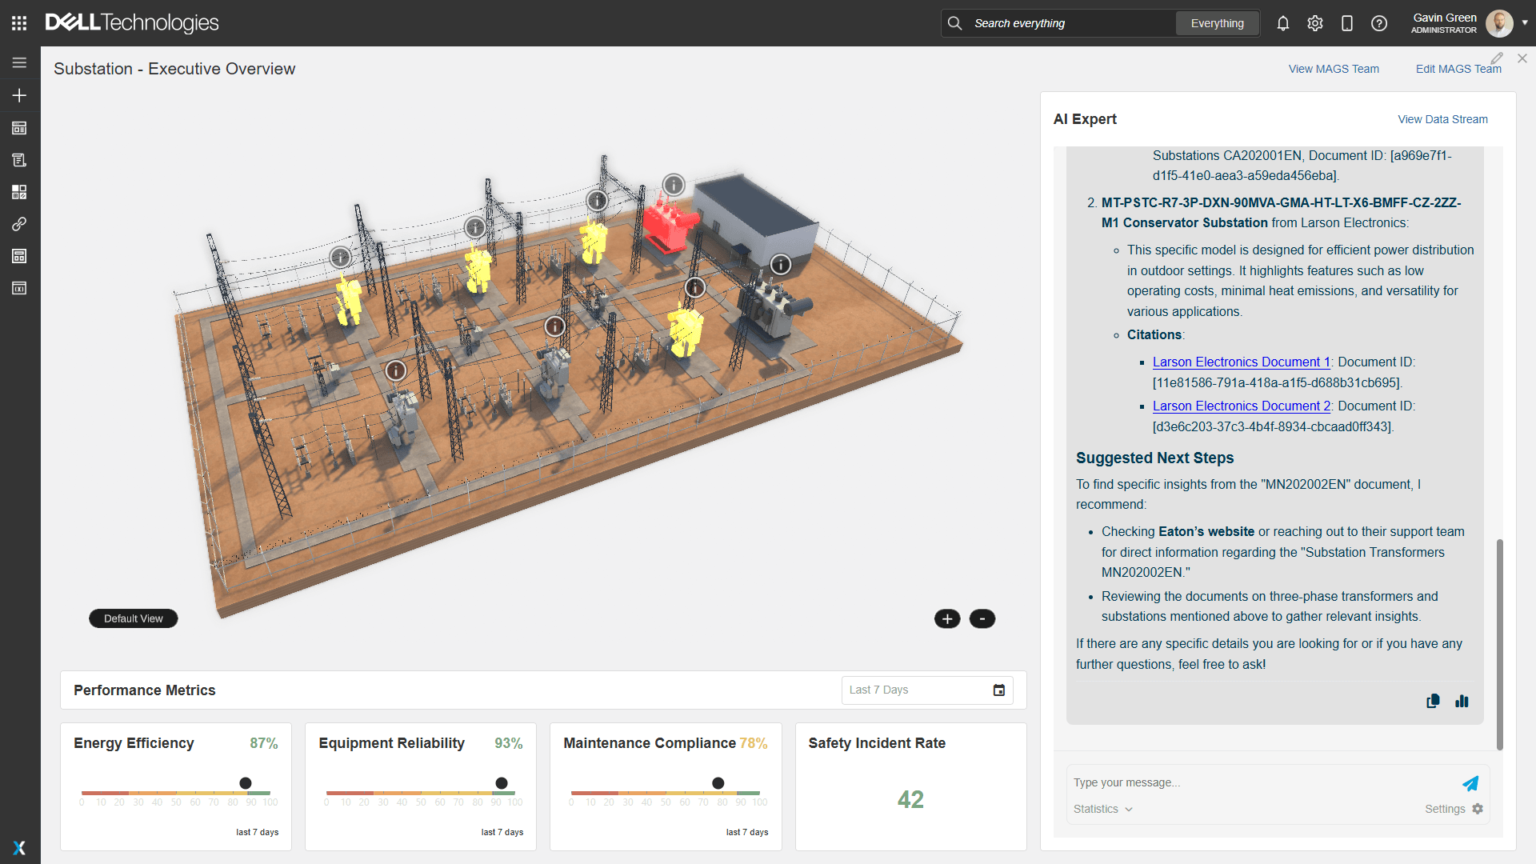Open the app launcher grid icon

[19, 23]
